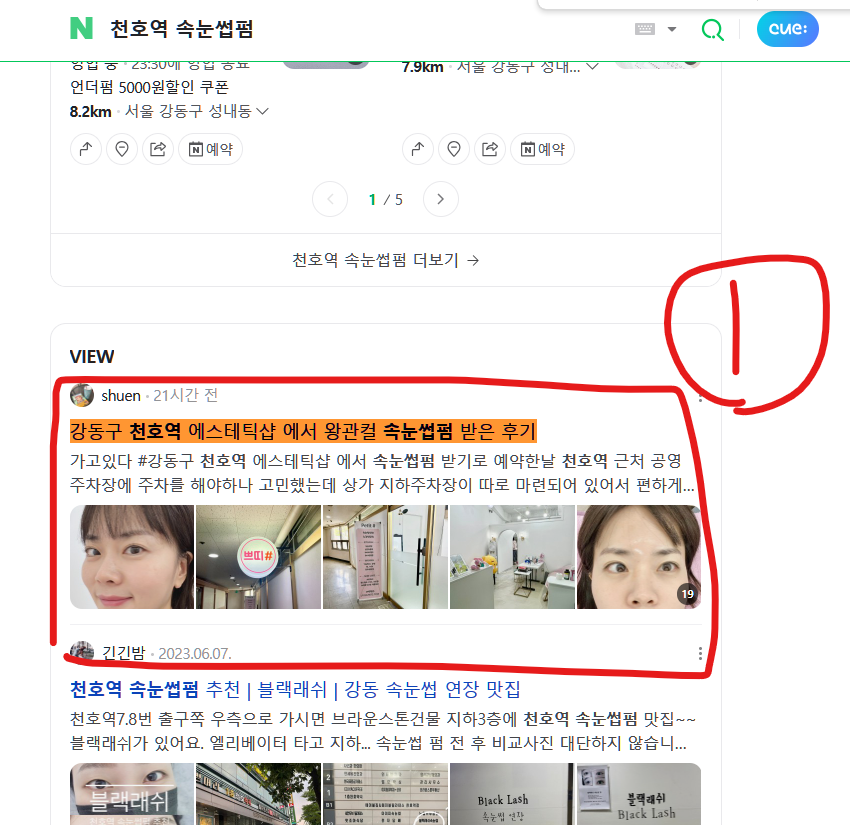Open the 긴긴밤 blogger profile picture
Image resolution: width=850 pixels, height=825 pixels.
pyautogui.click(x=82, y=653)
